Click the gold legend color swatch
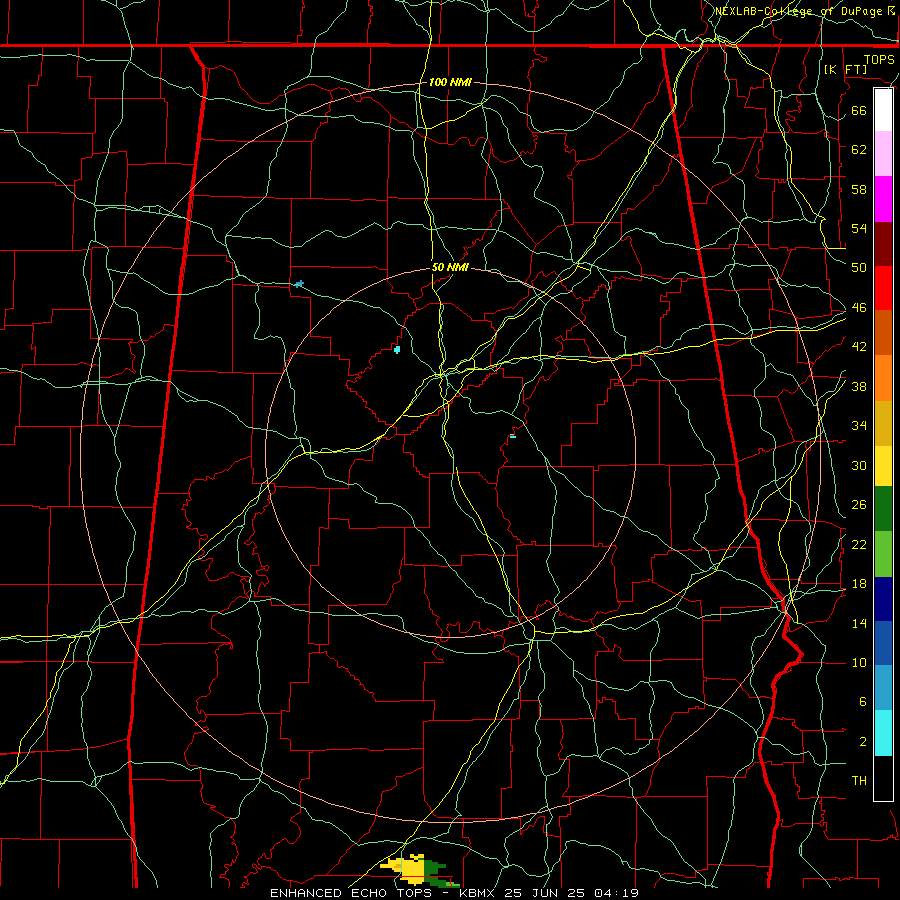900x900 pixels. (883, 423)
